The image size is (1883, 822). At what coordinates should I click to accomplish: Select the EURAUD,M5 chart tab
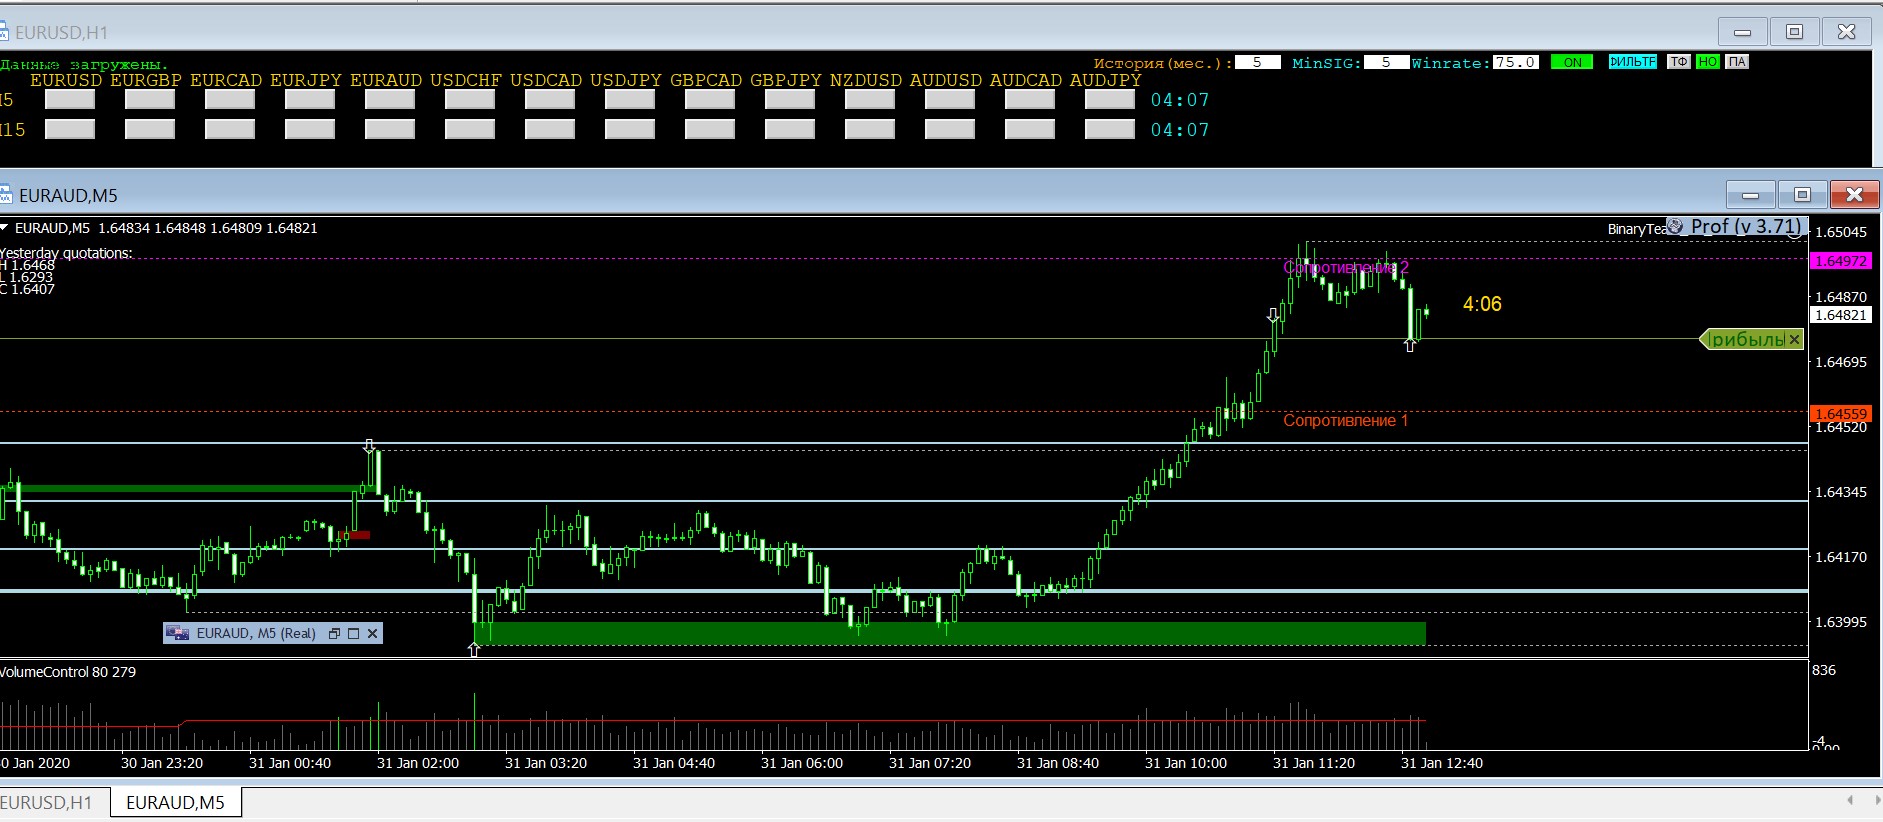click(x=175, y=803)
